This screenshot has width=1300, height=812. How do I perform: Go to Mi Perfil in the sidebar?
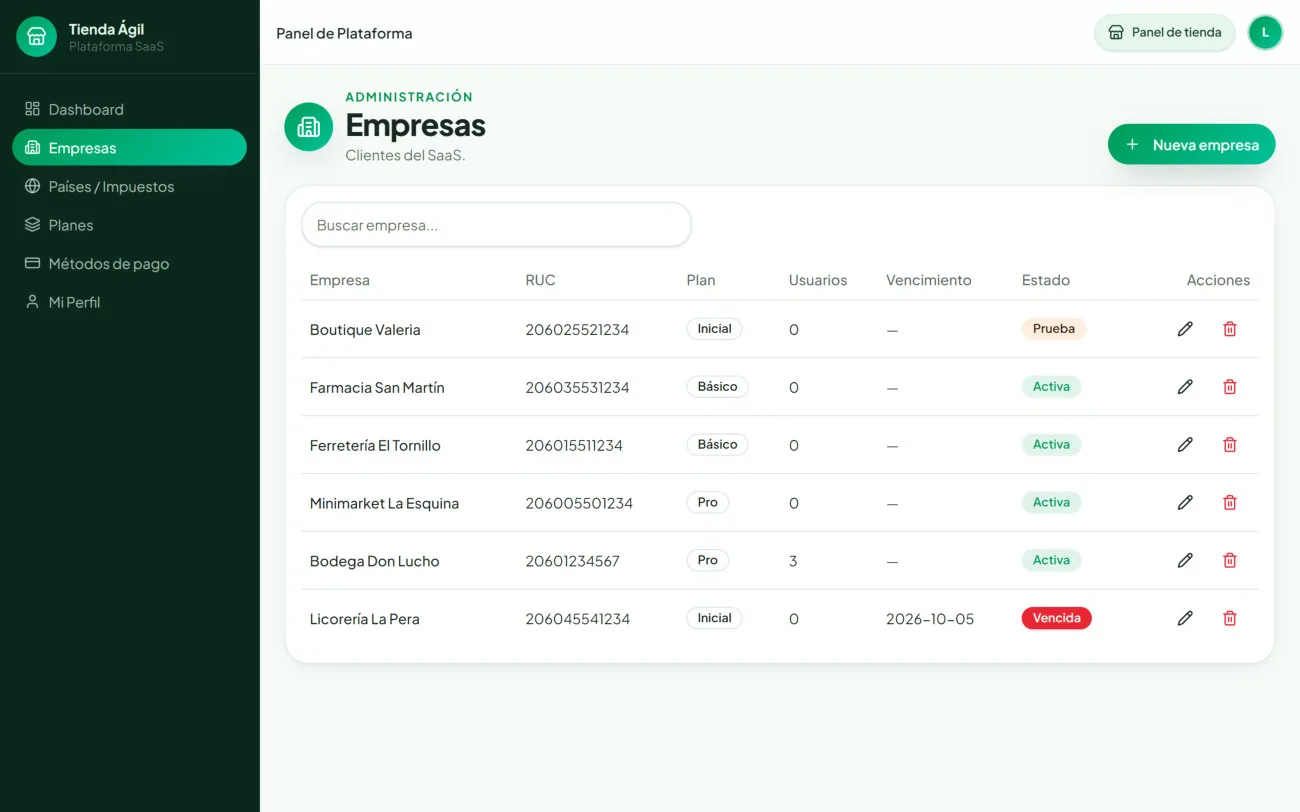pos(129,302)
